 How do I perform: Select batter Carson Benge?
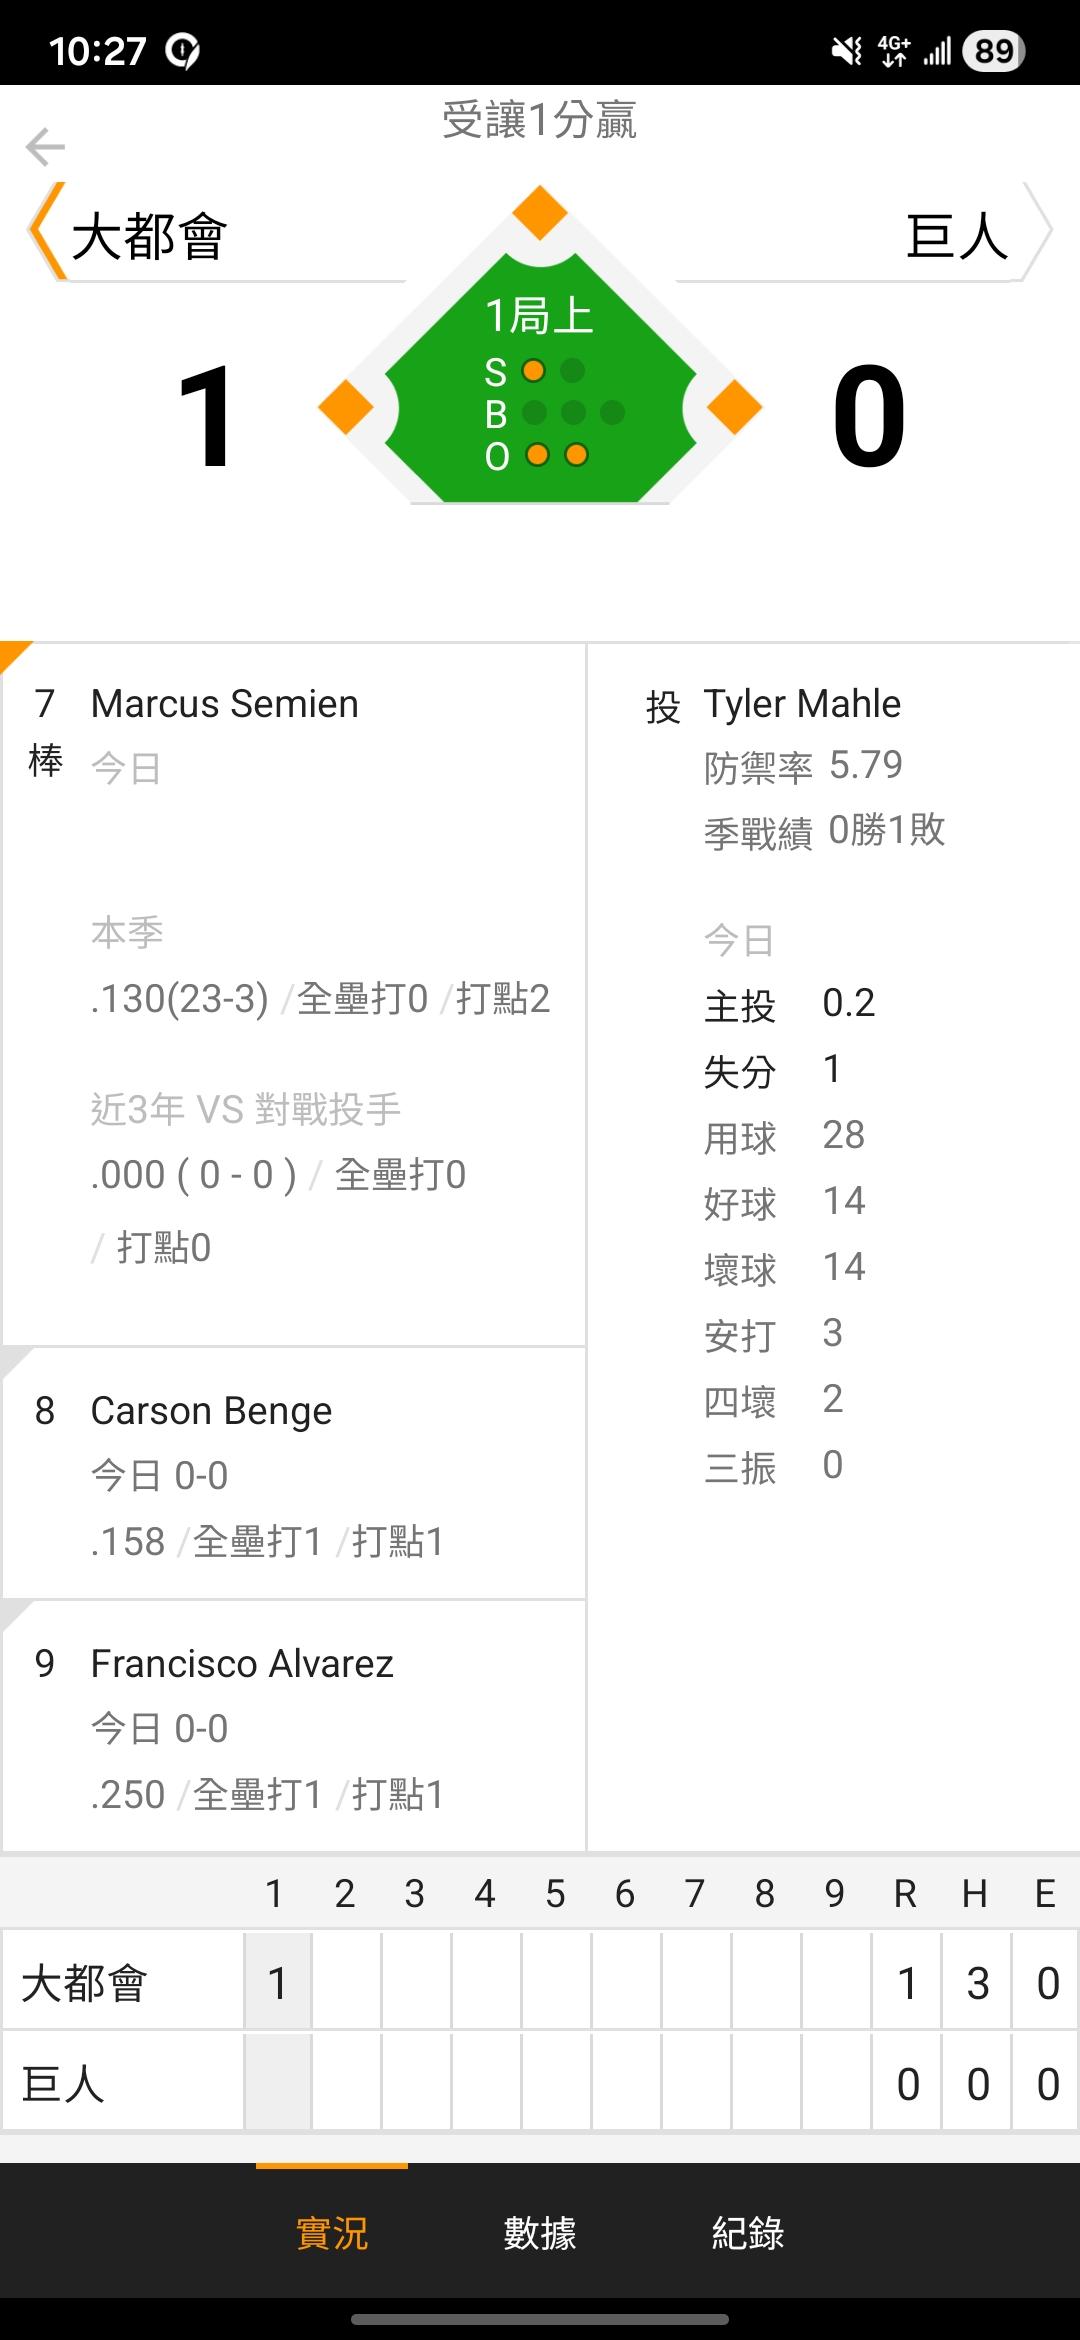coord(211,1411)
